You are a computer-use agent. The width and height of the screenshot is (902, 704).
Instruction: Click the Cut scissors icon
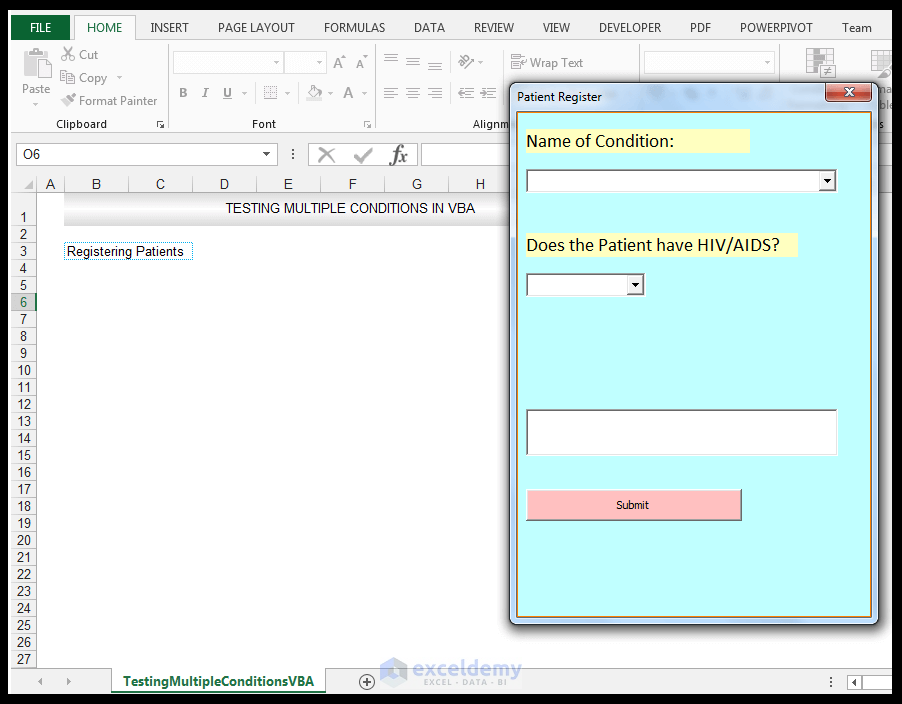pyautogui.click(x=68, y=55)
